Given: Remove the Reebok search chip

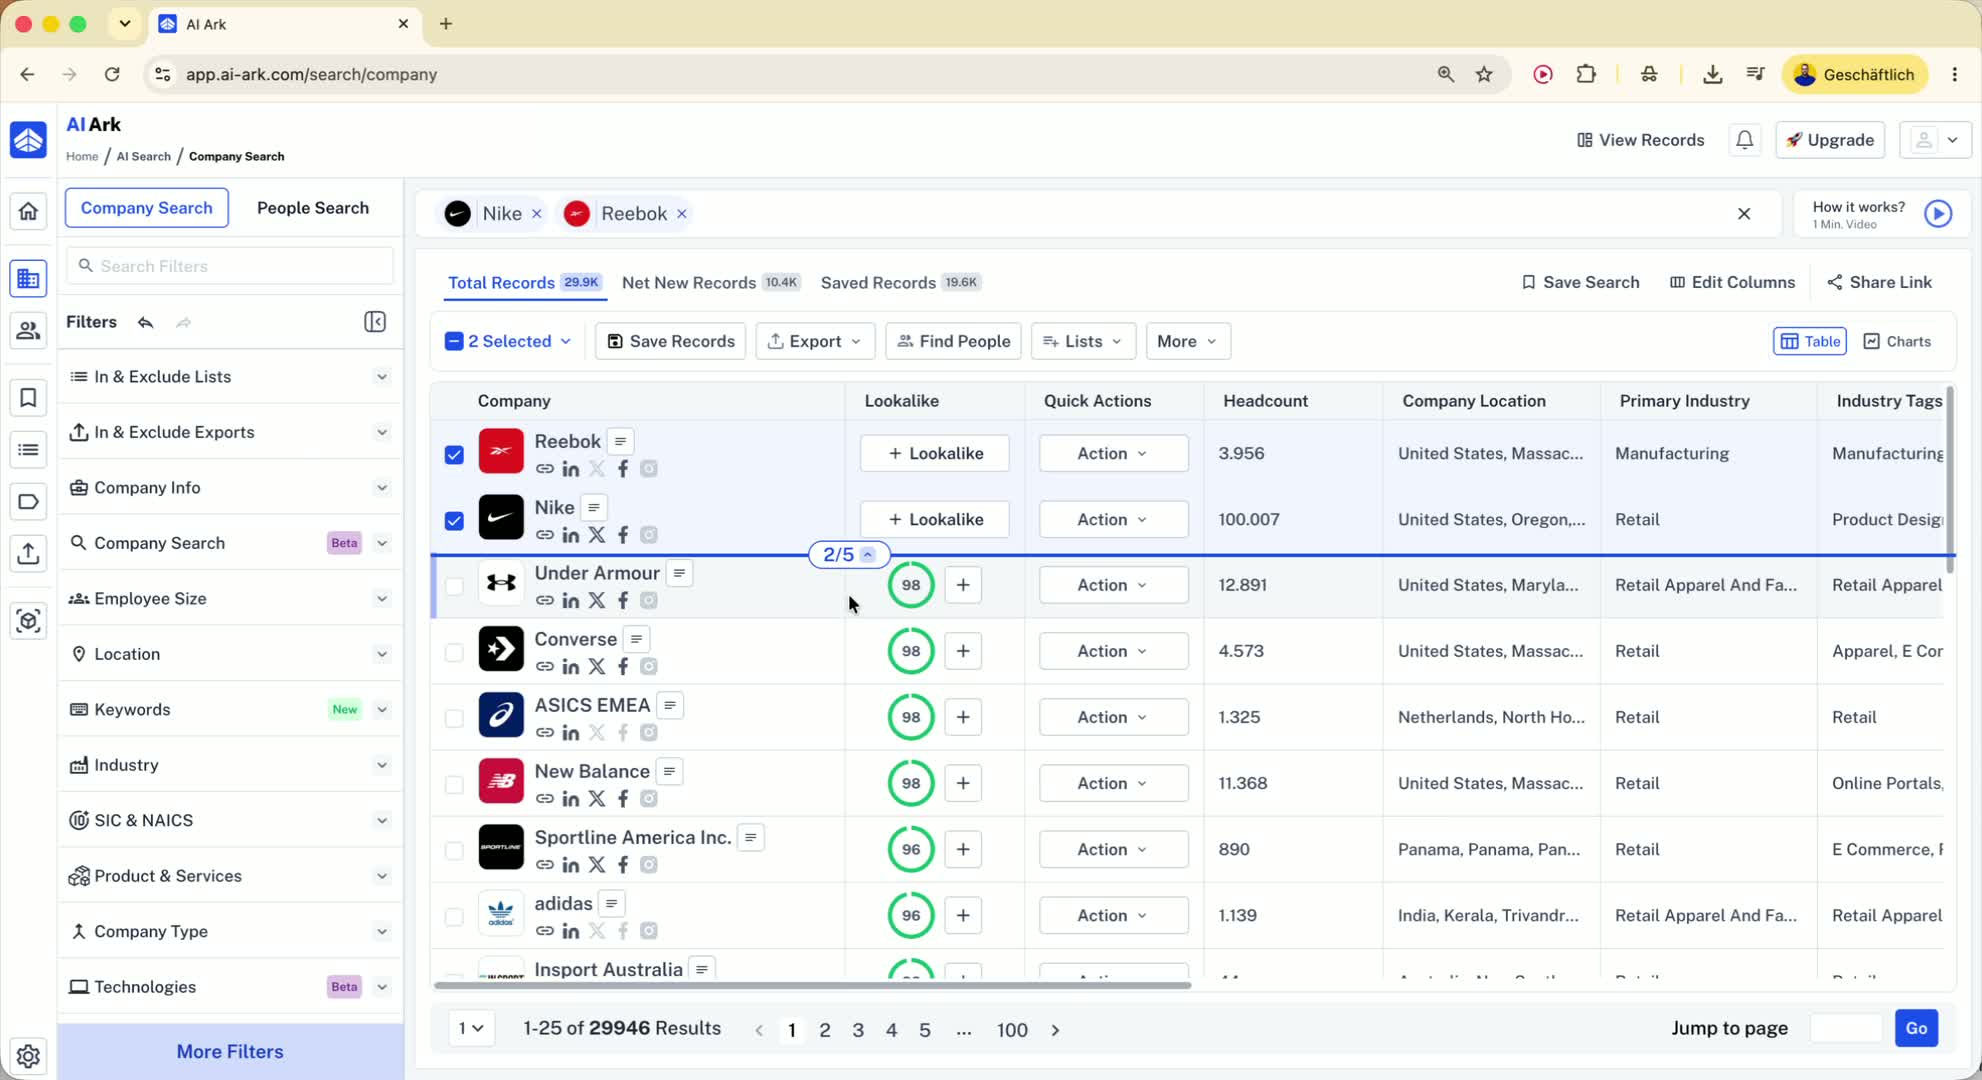Looking at the screenshot, I should 682,214.
